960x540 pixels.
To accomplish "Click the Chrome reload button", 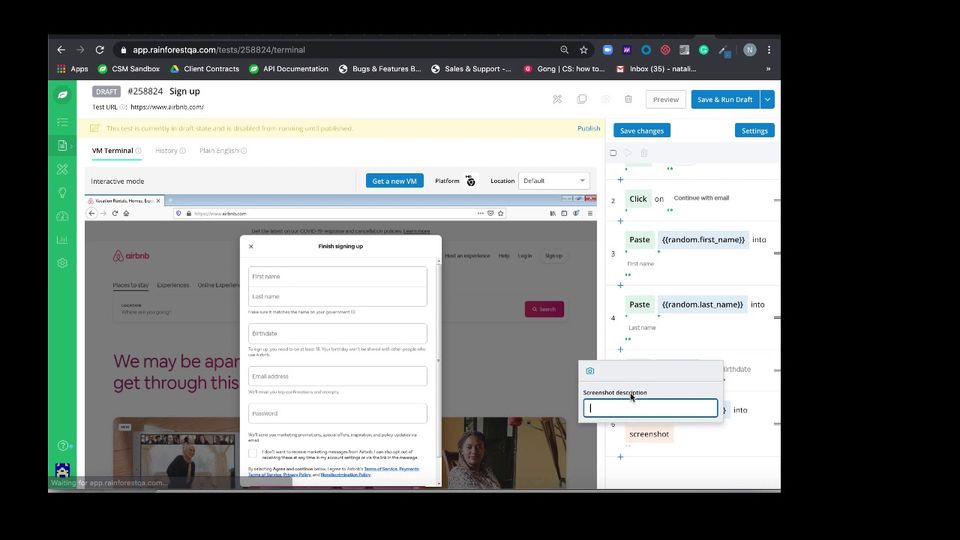I will (x=100, y=50).
